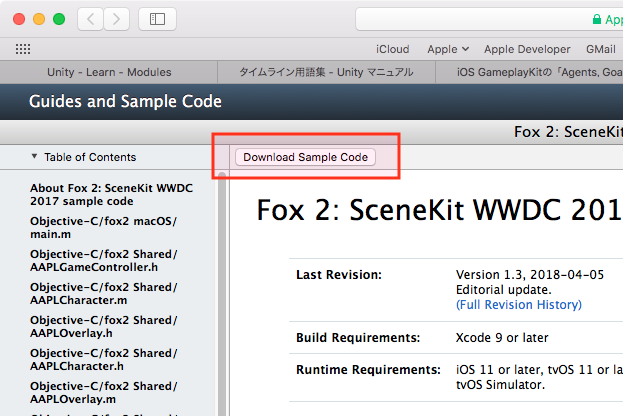Open the favorites grid icon

(23, 49)
